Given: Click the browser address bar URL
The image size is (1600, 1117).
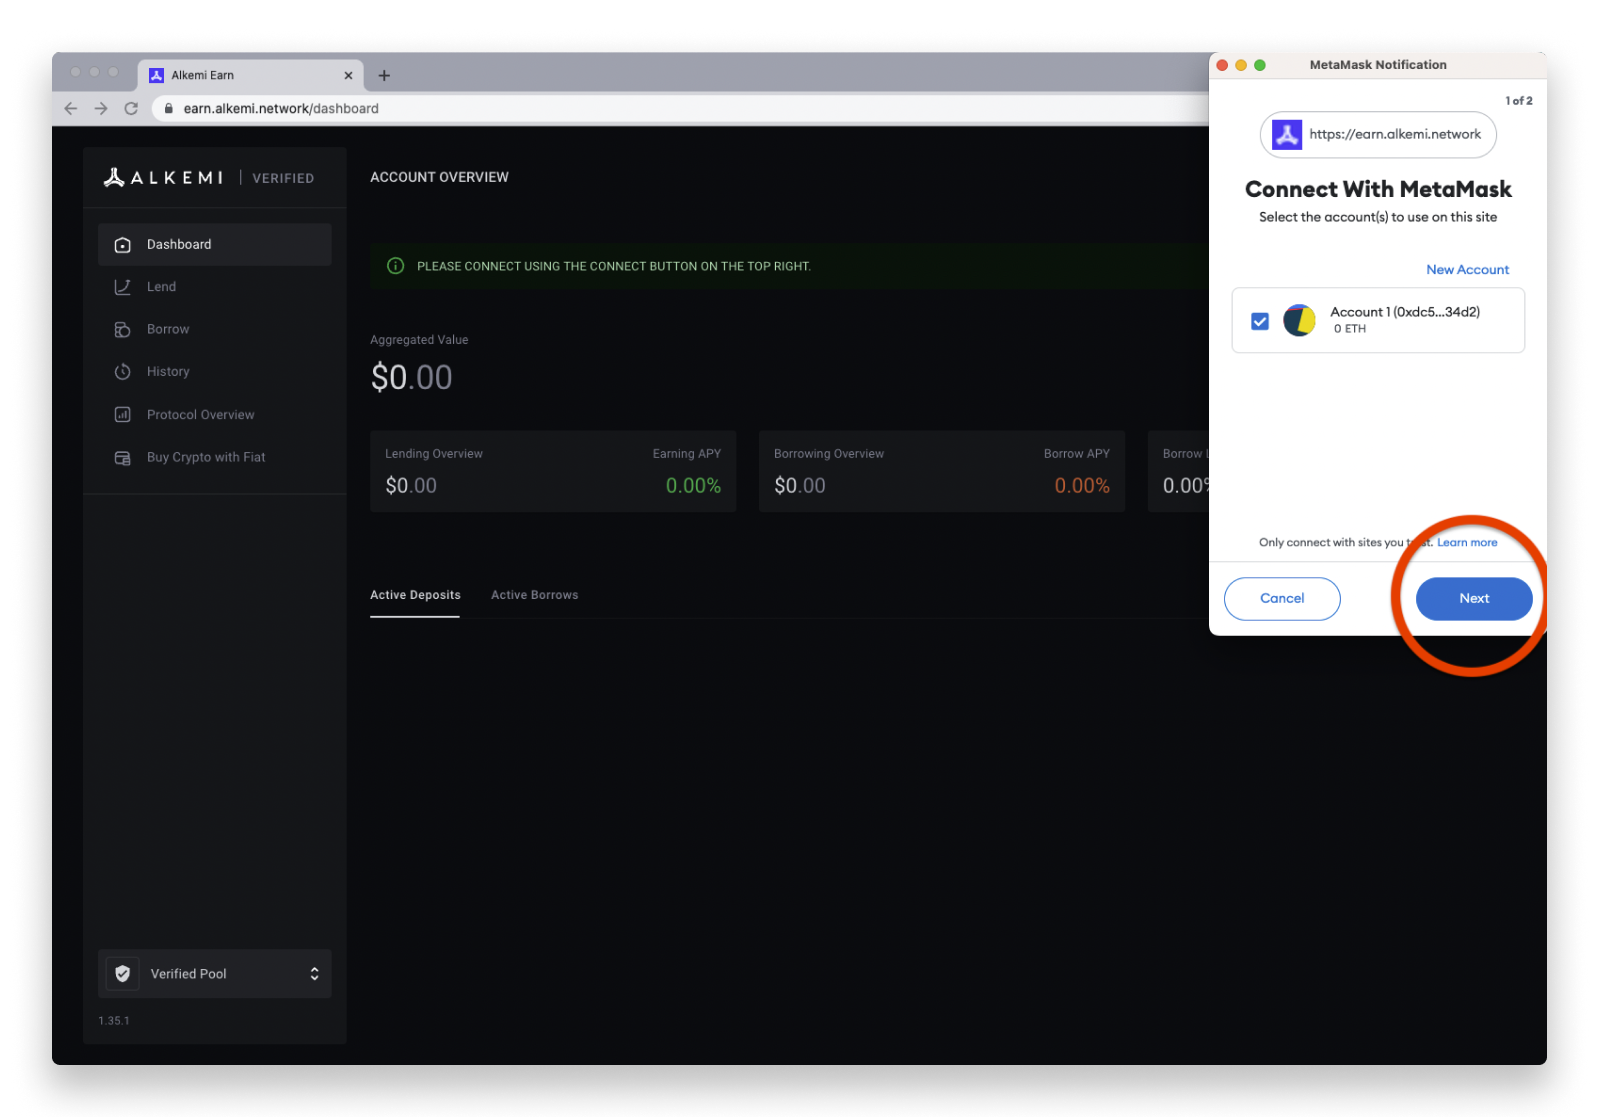Looking at the screenshot, I should [x=281, y=109].
